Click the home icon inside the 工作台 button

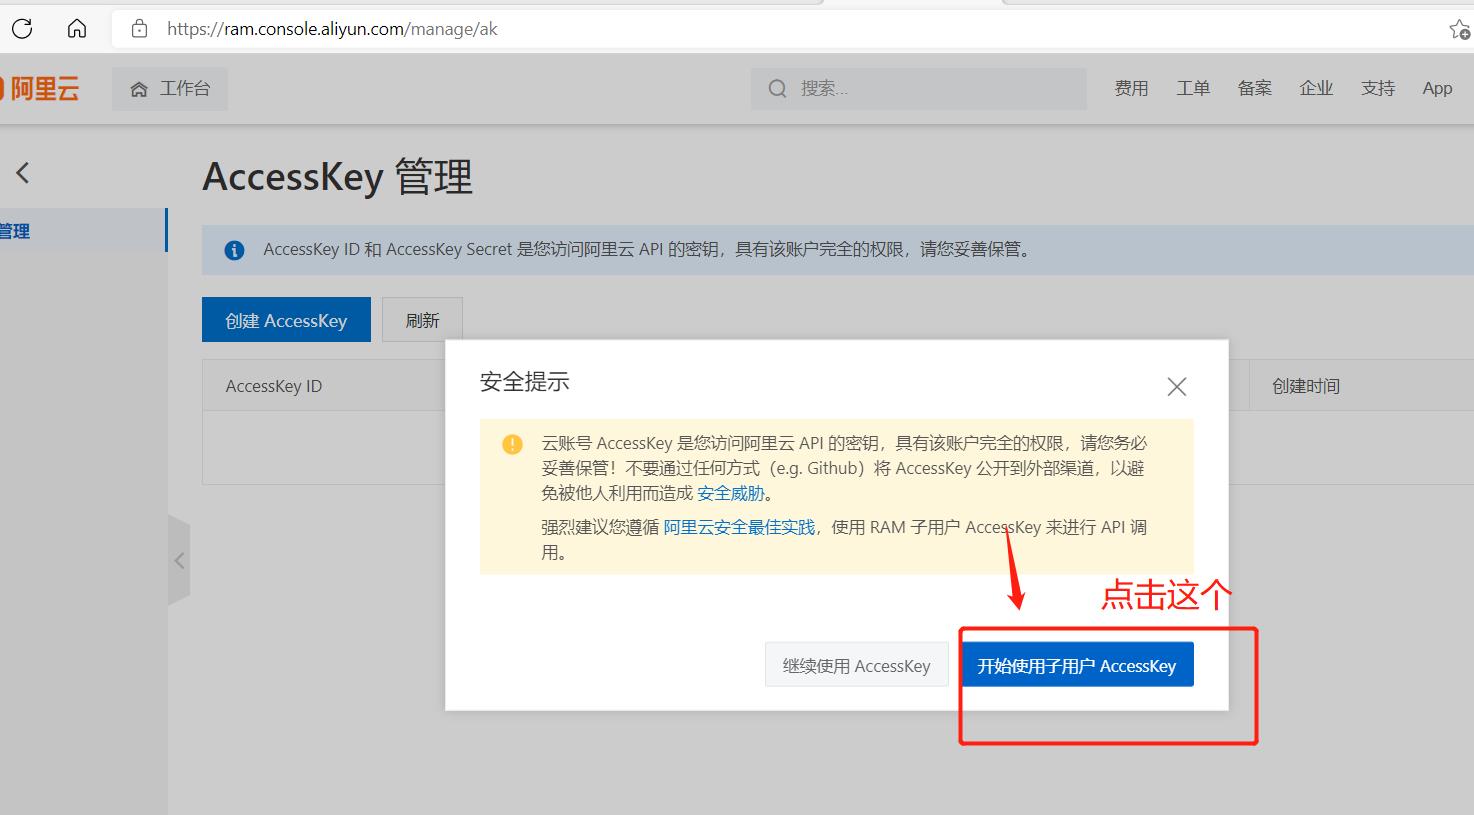click(x=139, y=89)
